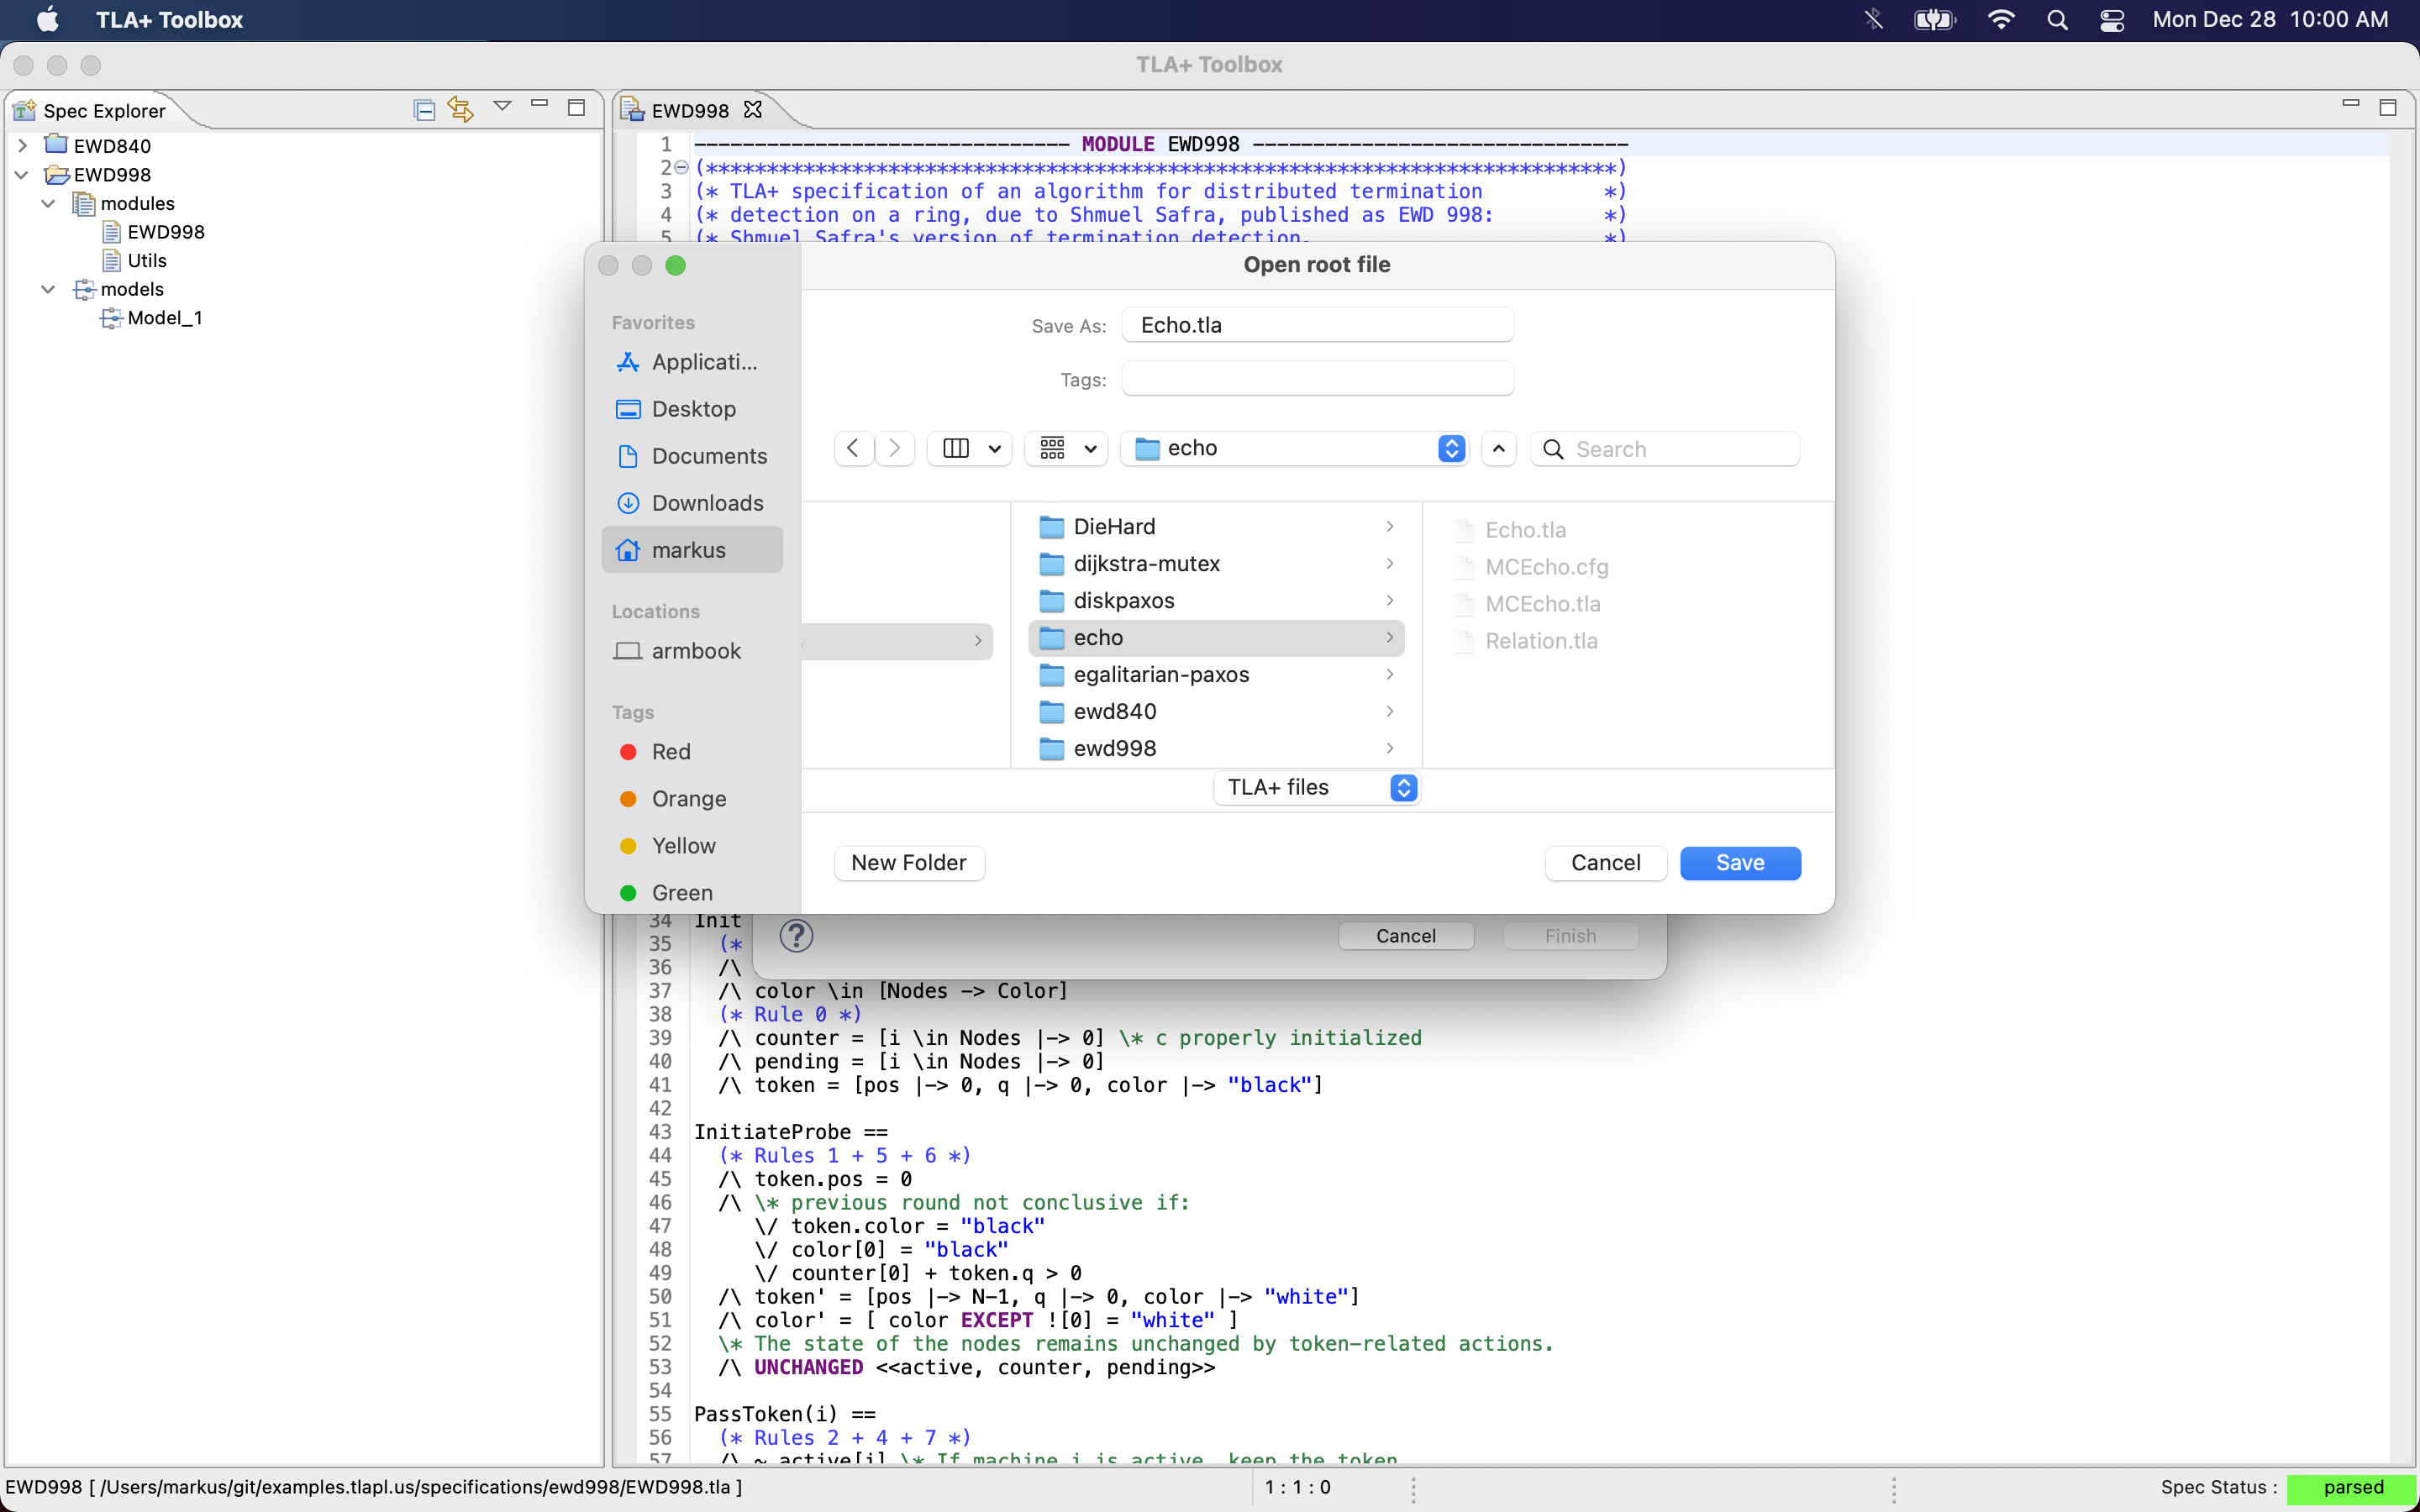2420x1512 pixels.
Task: Toggle column view layout in file browser
Action: 956,448
